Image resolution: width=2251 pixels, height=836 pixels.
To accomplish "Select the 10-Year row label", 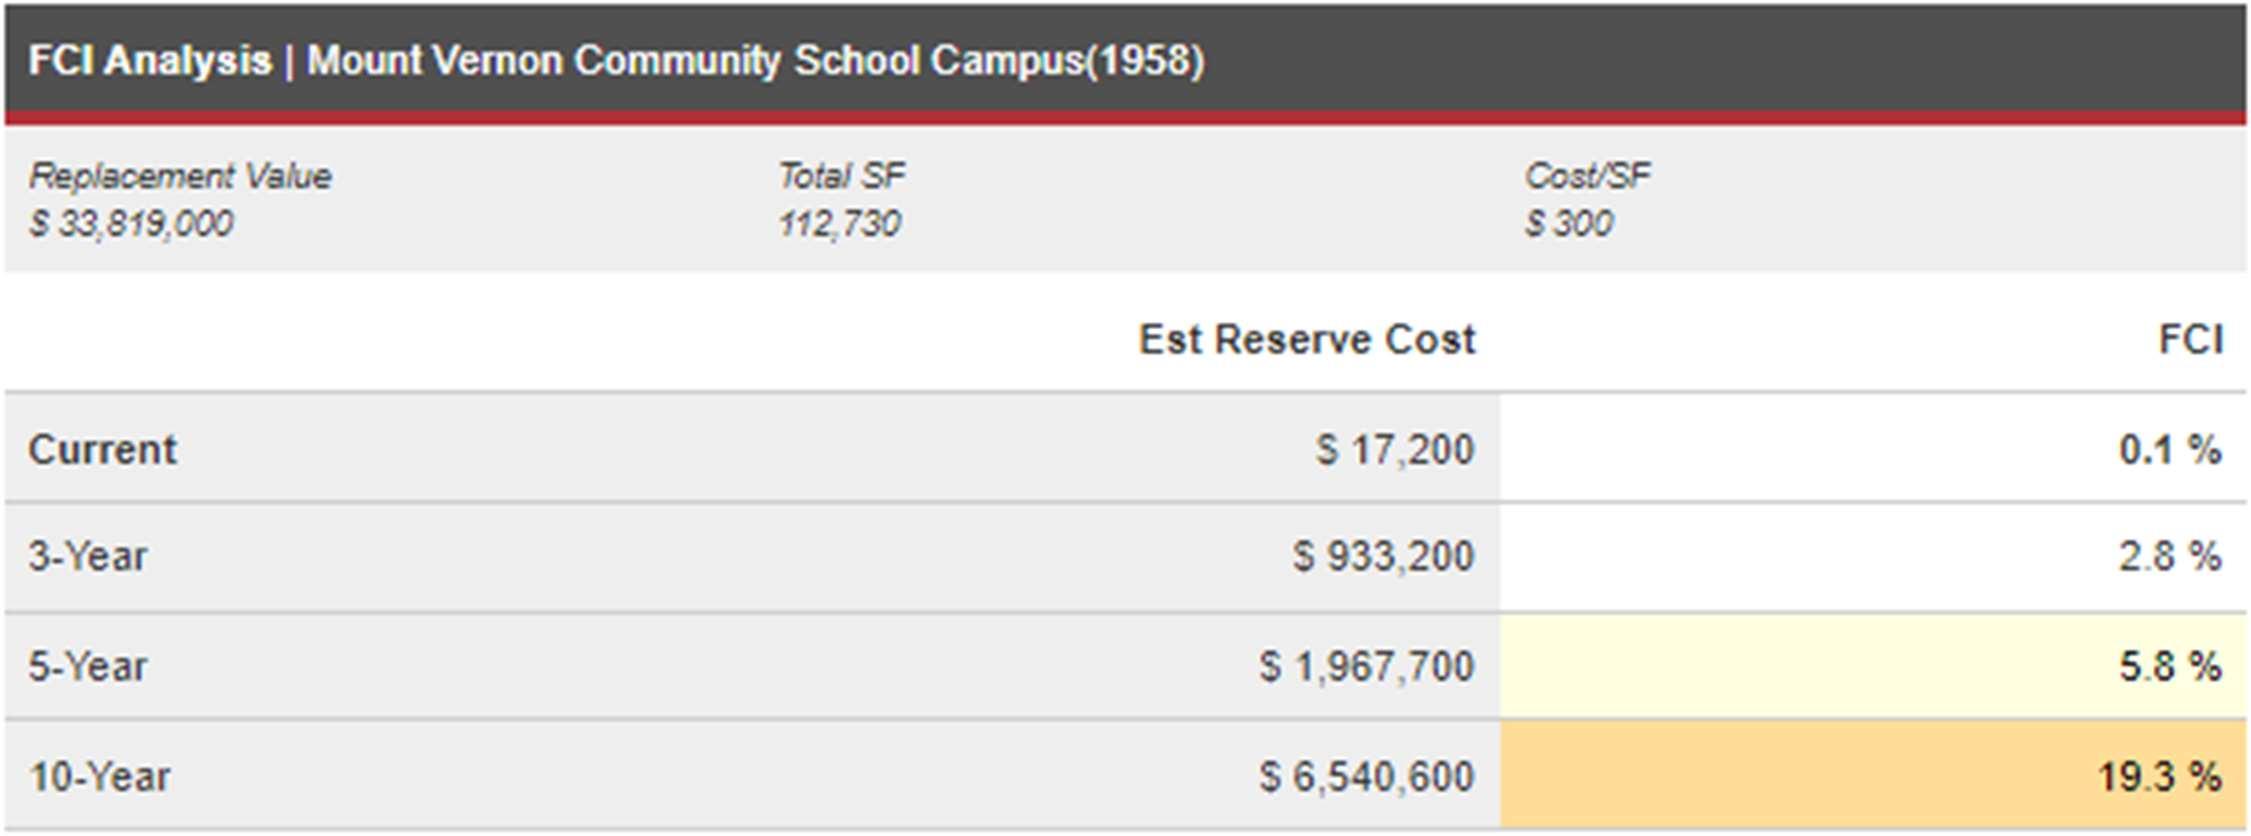I will point(99,777).
